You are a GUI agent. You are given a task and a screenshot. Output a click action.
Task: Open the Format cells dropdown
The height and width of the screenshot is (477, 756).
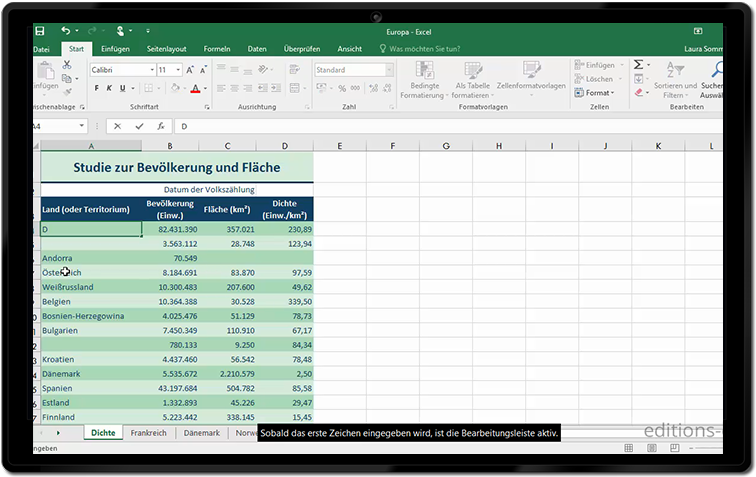point(598,93)
